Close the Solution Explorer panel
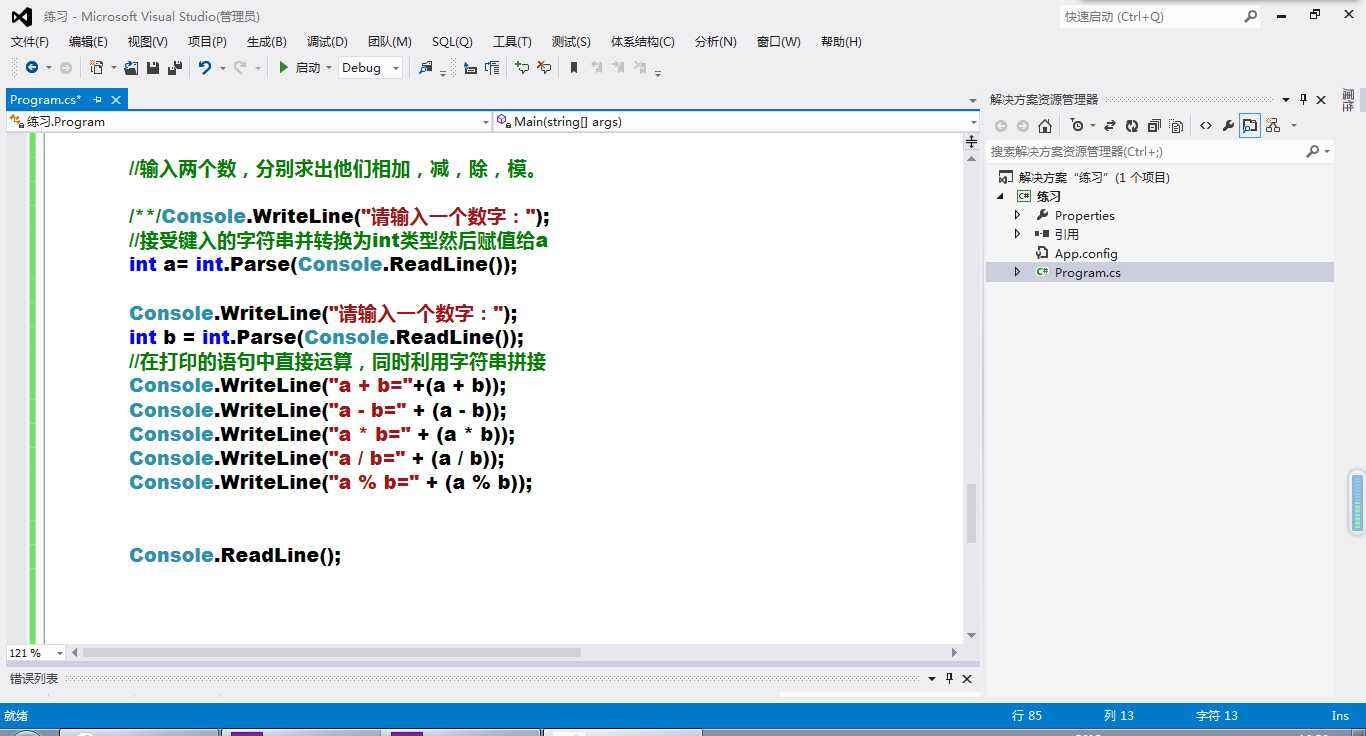 pos(1321,99)
